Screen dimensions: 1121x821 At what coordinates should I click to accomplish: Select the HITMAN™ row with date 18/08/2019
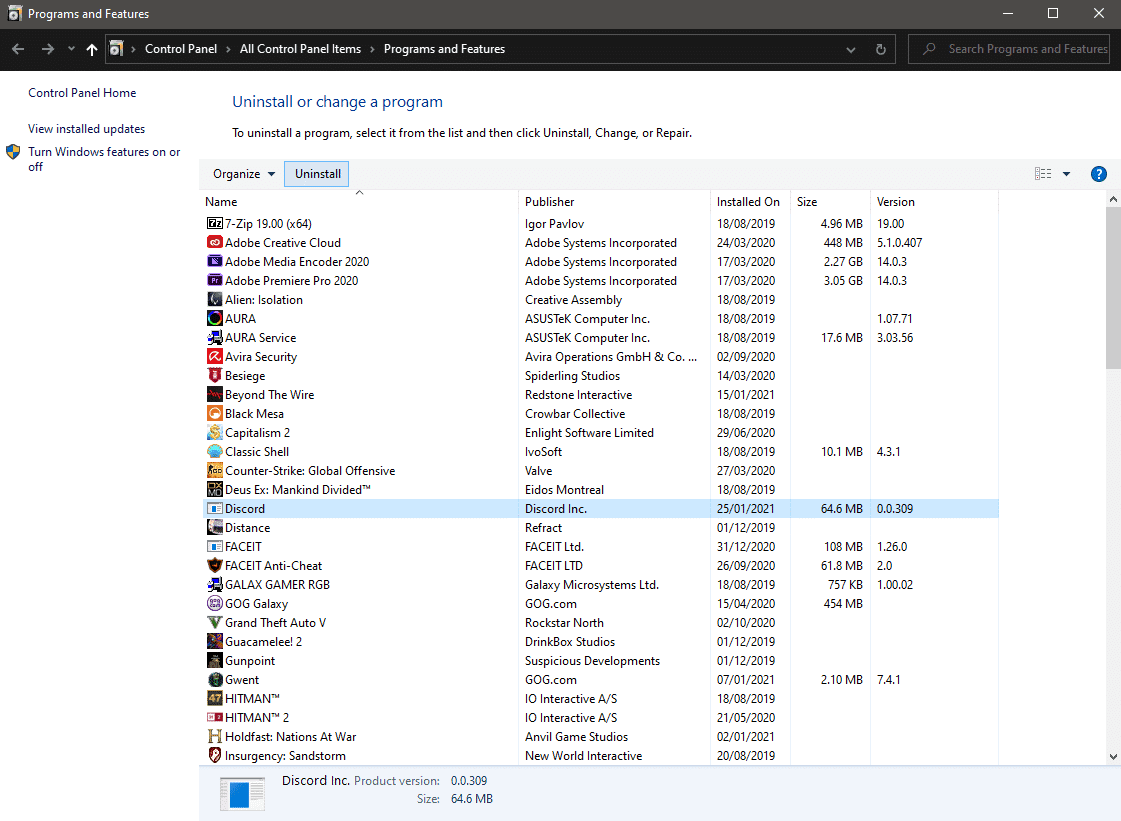pyautogui.click(x=601, y=699)
